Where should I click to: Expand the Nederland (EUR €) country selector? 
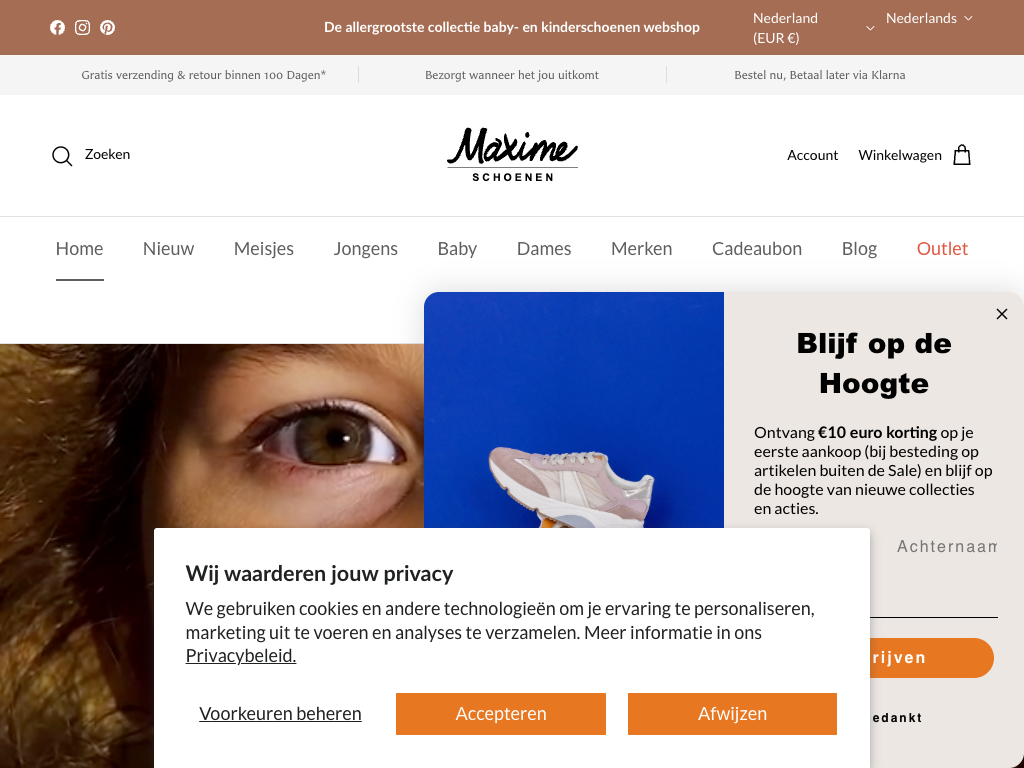pos(813,28)
